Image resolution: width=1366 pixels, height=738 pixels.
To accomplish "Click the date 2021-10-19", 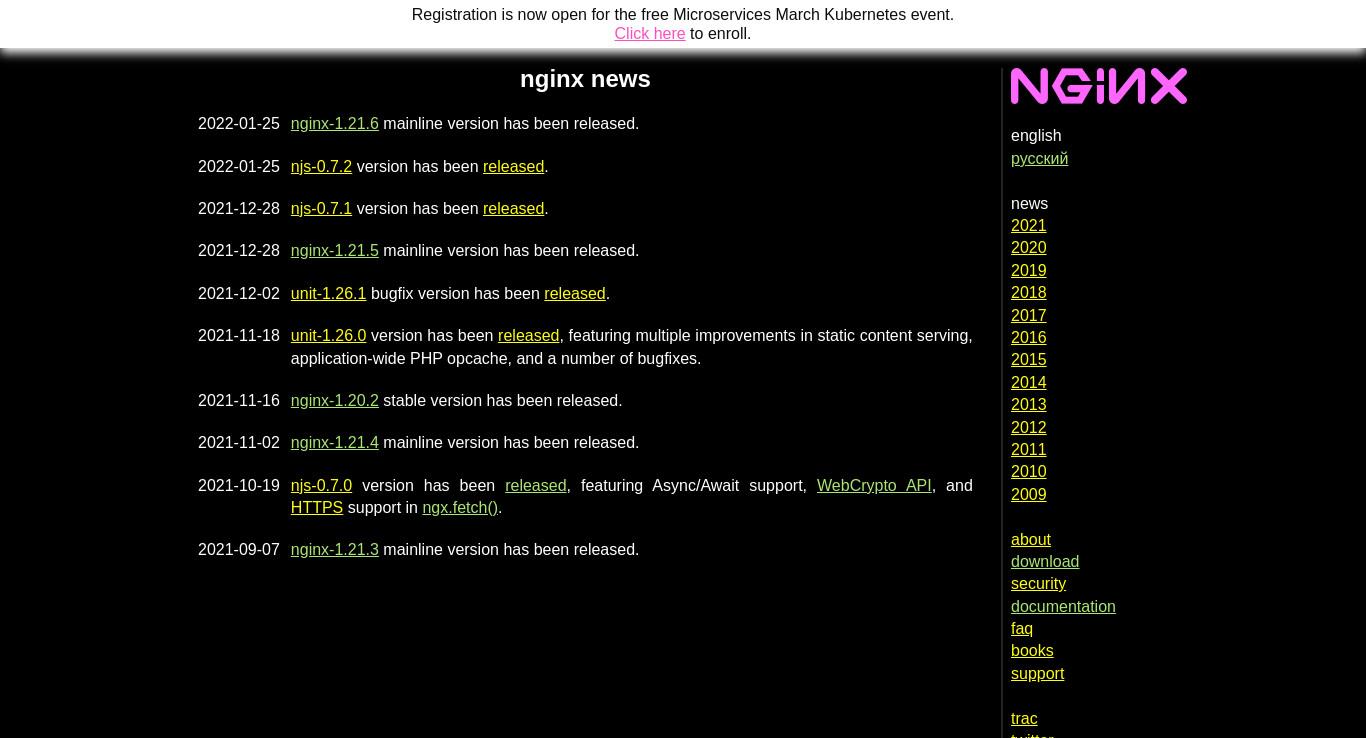I will 239,485.
